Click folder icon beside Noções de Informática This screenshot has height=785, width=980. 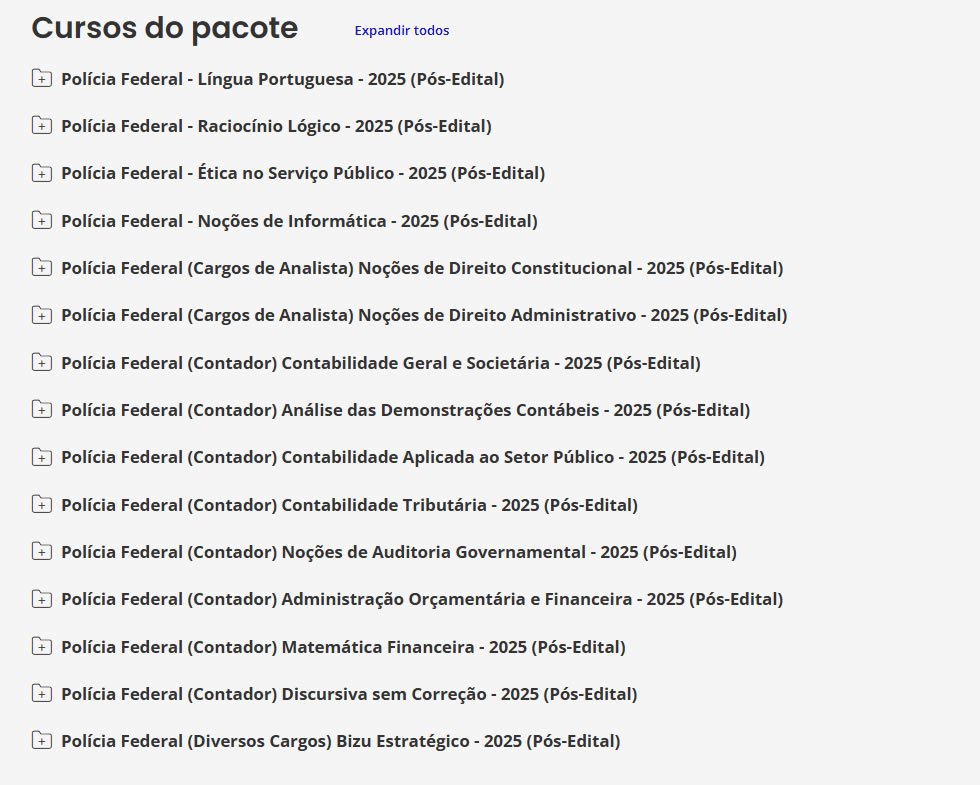pos(41,221)
